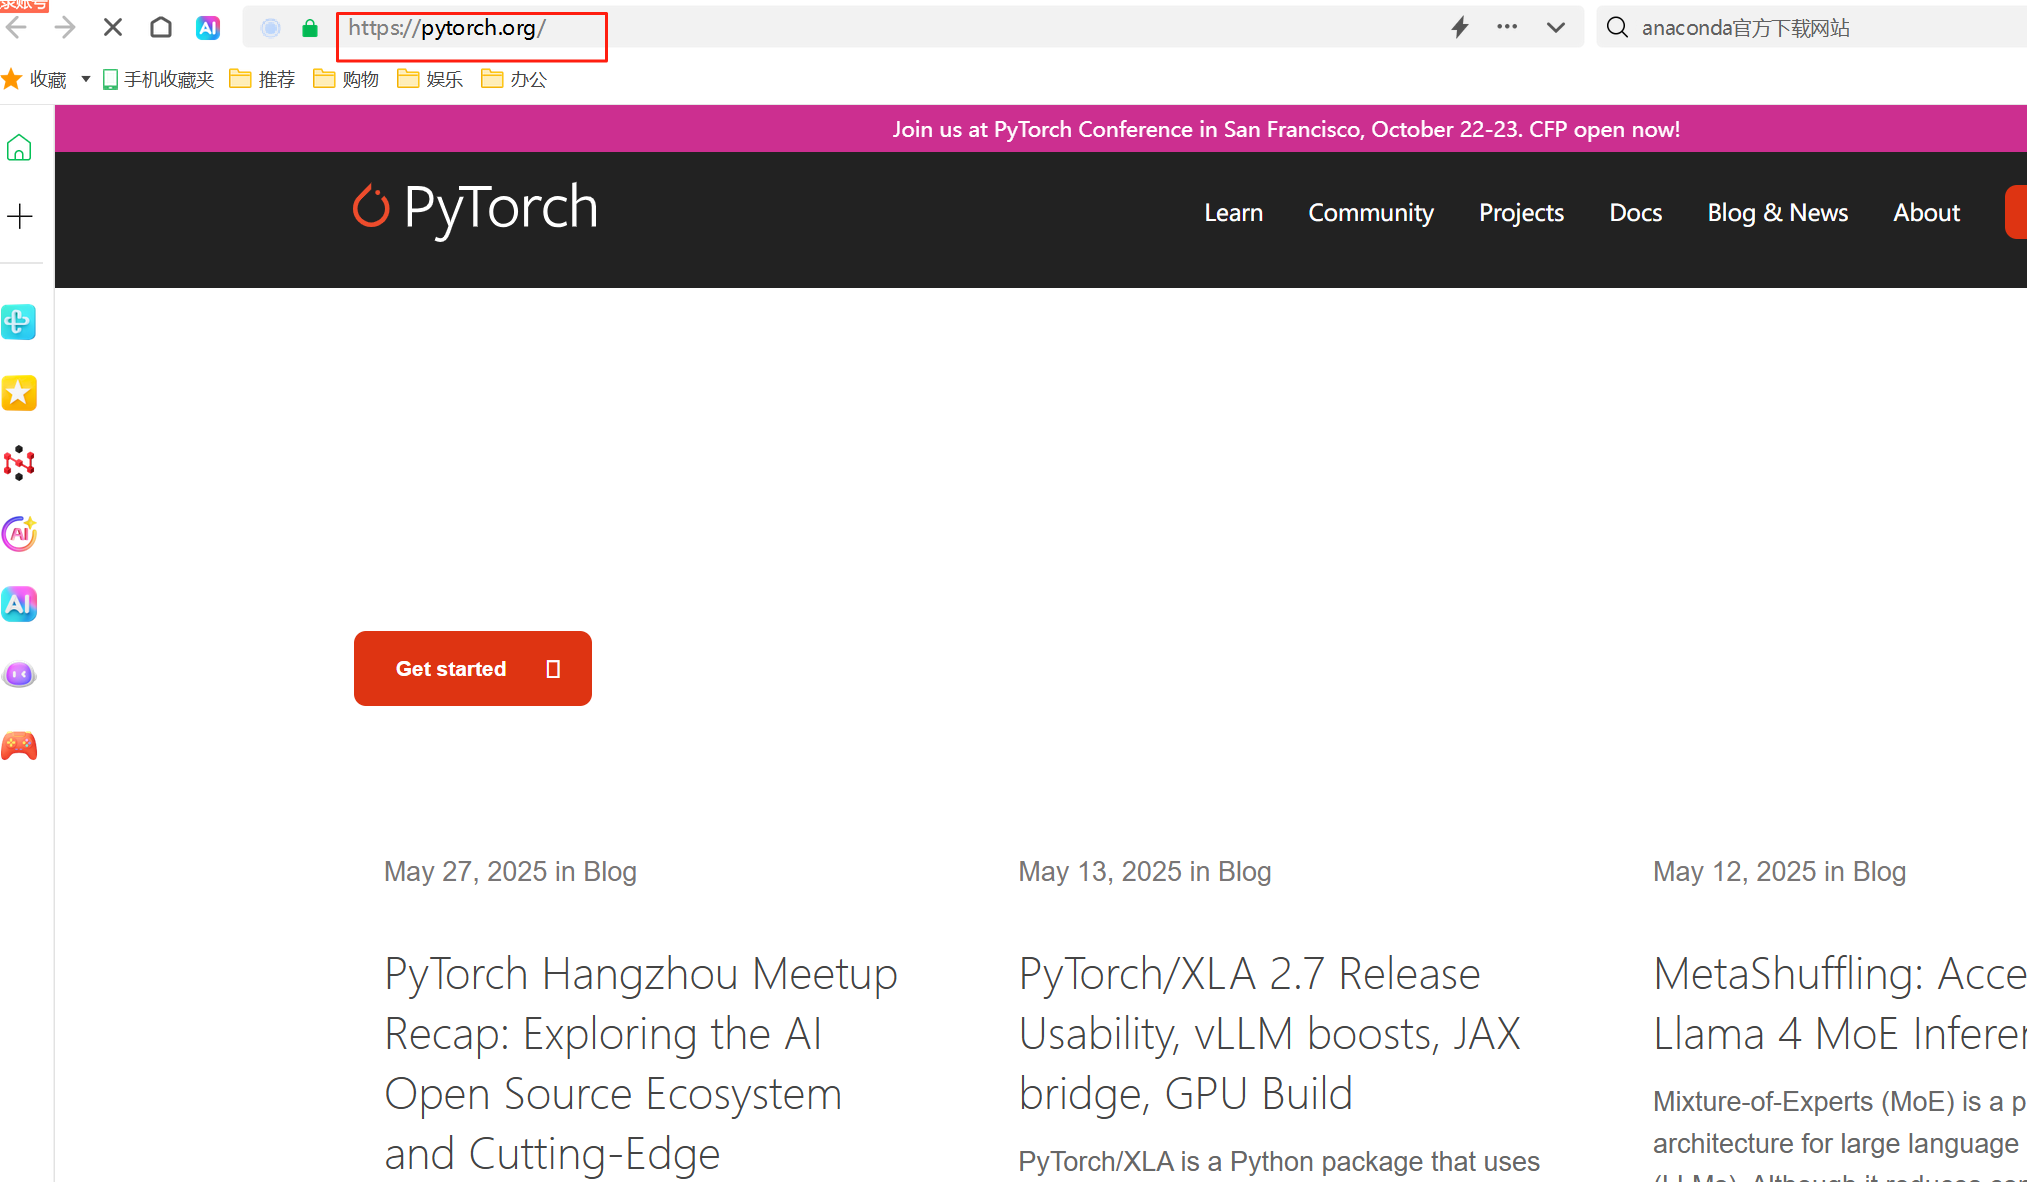This screenshot has width=2027, height=1182.
Task: Expand the 收藏 favorites dropdown arrow
Action: (x=86, y=79)
